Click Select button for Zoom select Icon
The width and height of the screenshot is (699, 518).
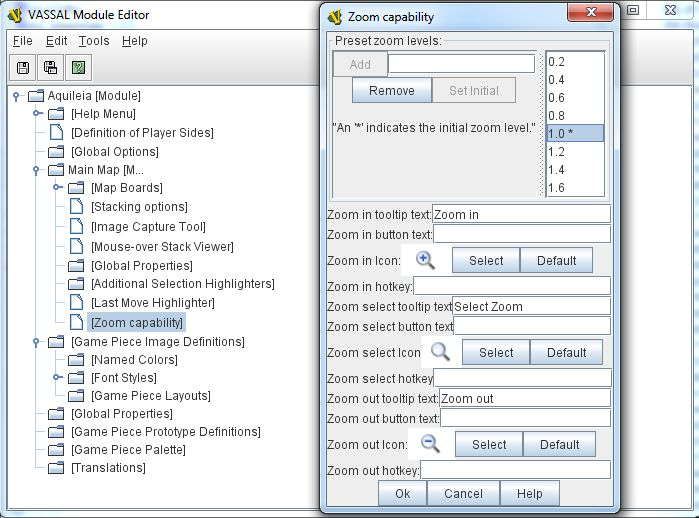tap(496, 353)
